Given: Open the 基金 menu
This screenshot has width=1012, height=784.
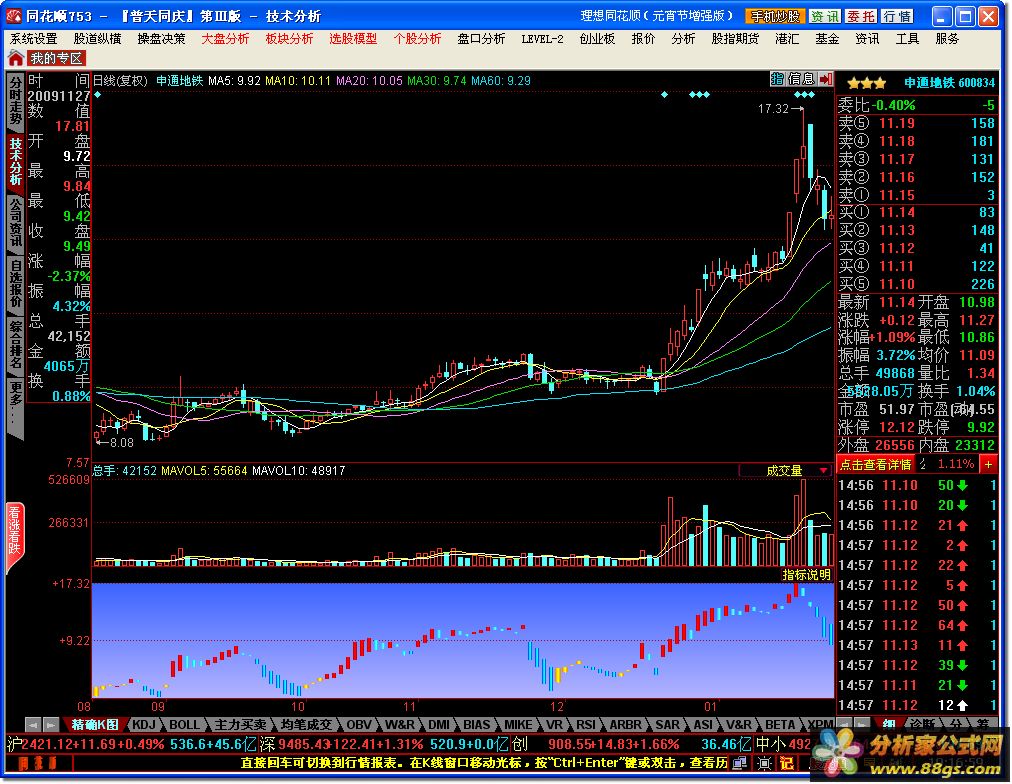Looking at the screenshot, I should pos(827,39).
